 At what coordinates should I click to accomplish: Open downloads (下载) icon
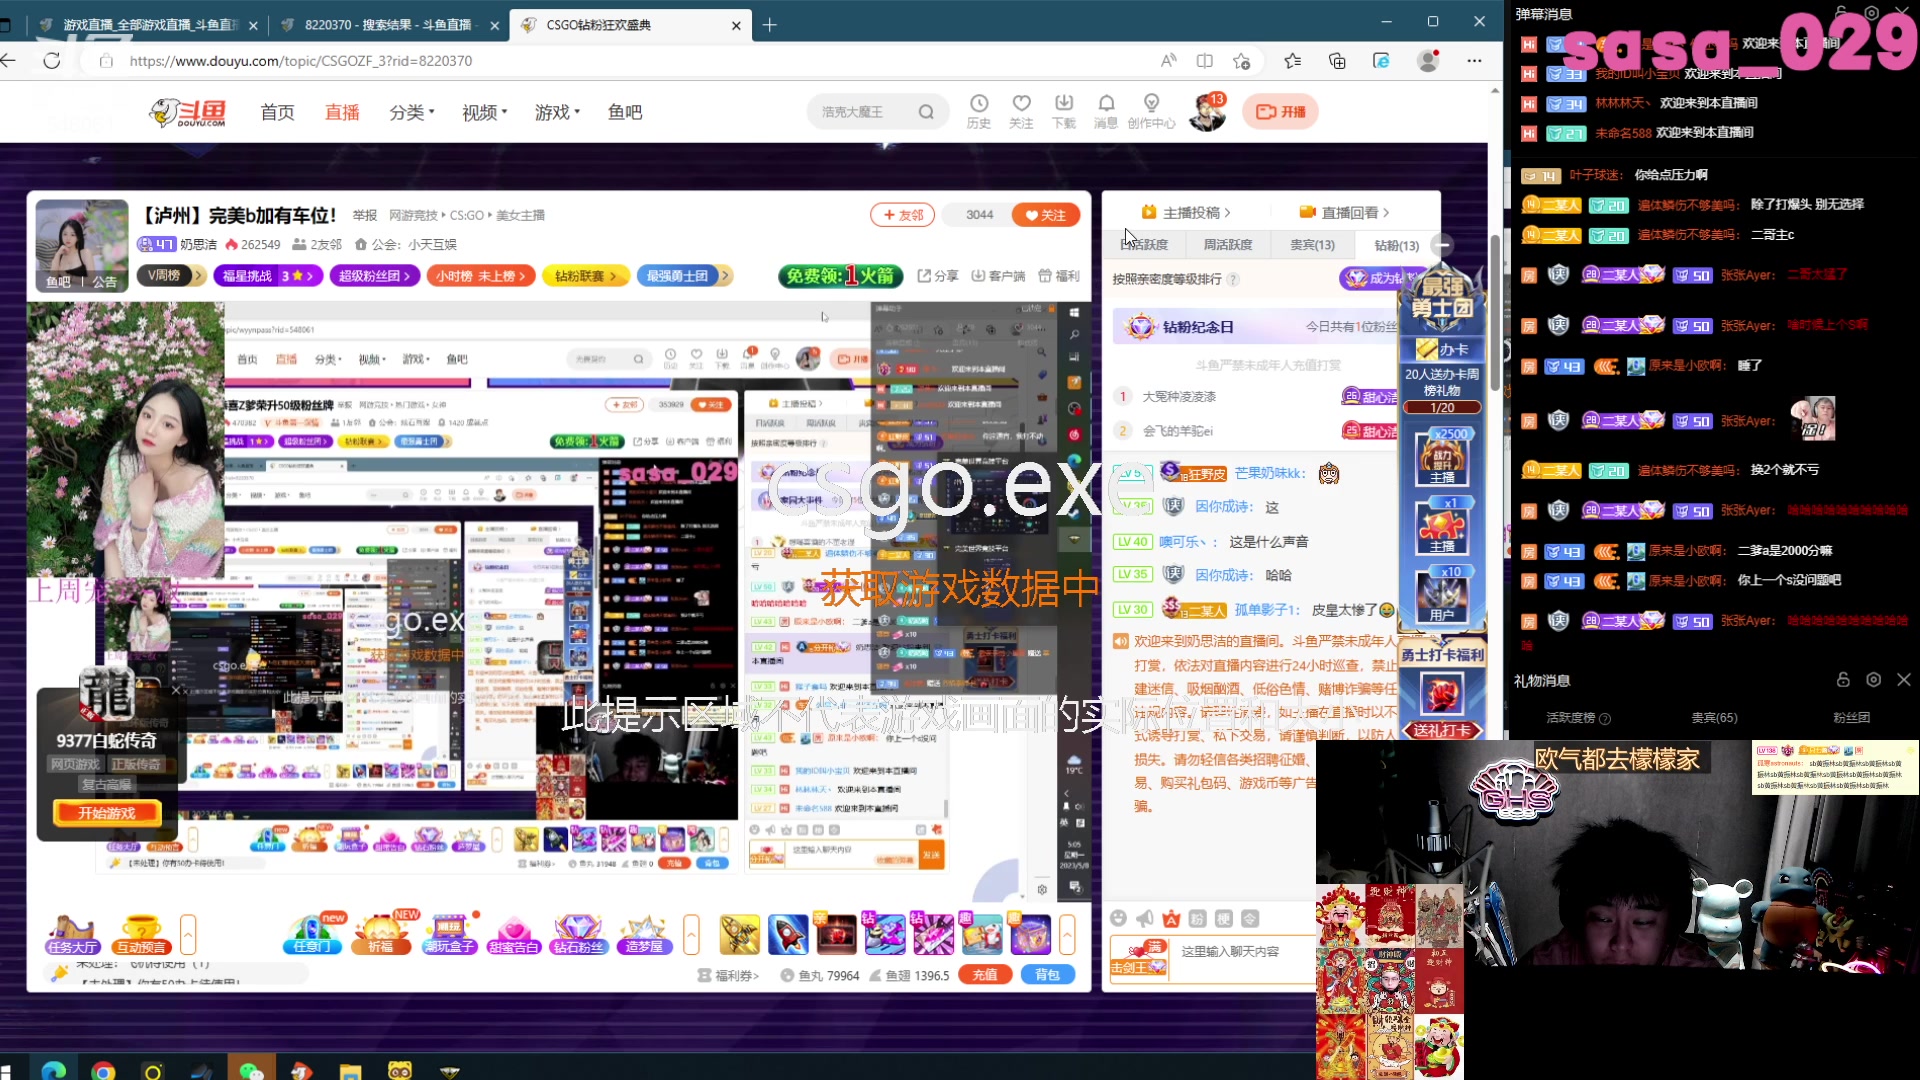point(1064,111)
